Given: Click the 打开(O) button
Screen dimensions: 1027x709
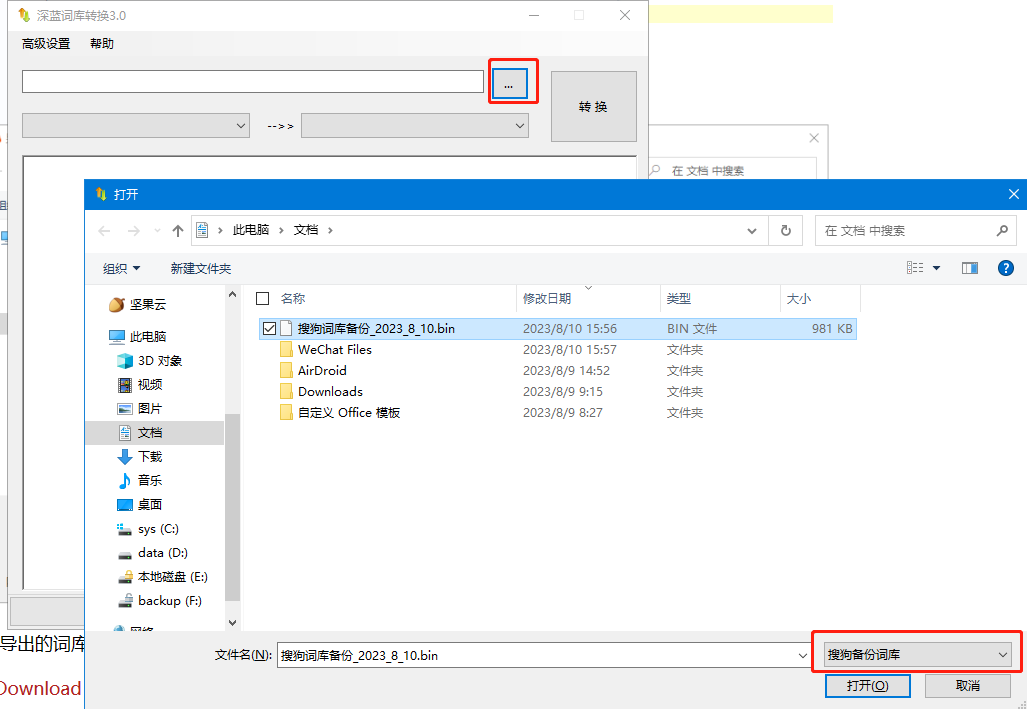Looking at the screenshot, I should (x=867, y=686).
